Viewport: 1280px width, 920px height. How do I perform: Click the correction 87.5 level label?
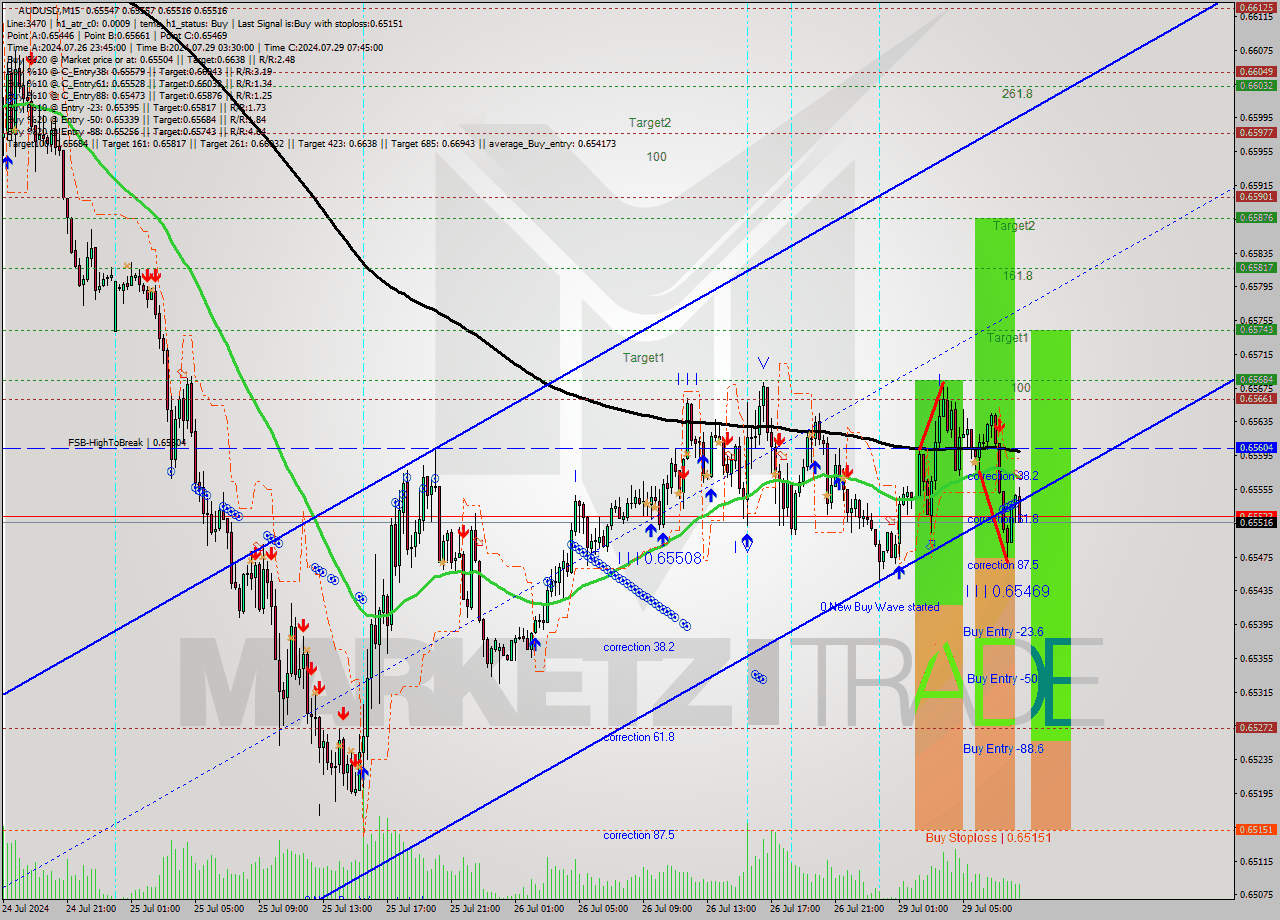(x=640, y=835)
